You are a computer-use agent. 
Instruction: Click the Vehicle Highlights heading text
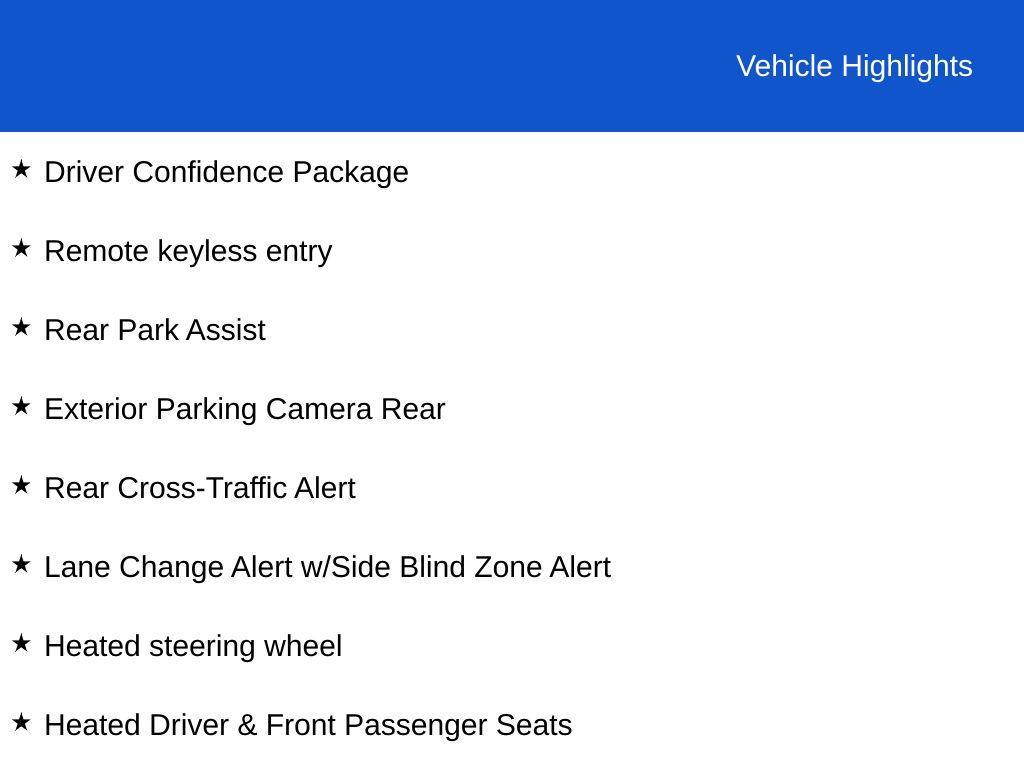click(854, 66)
